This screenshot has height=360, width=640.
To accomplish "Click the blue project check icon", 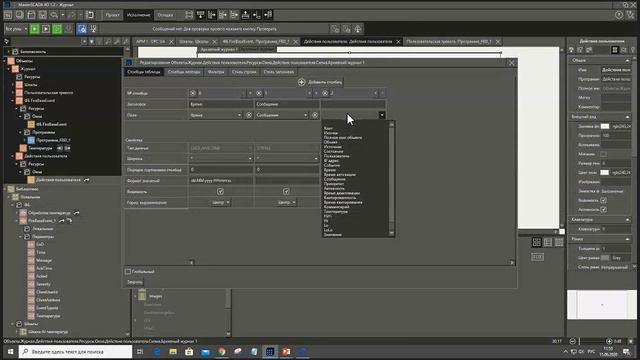I will (82, 29).
